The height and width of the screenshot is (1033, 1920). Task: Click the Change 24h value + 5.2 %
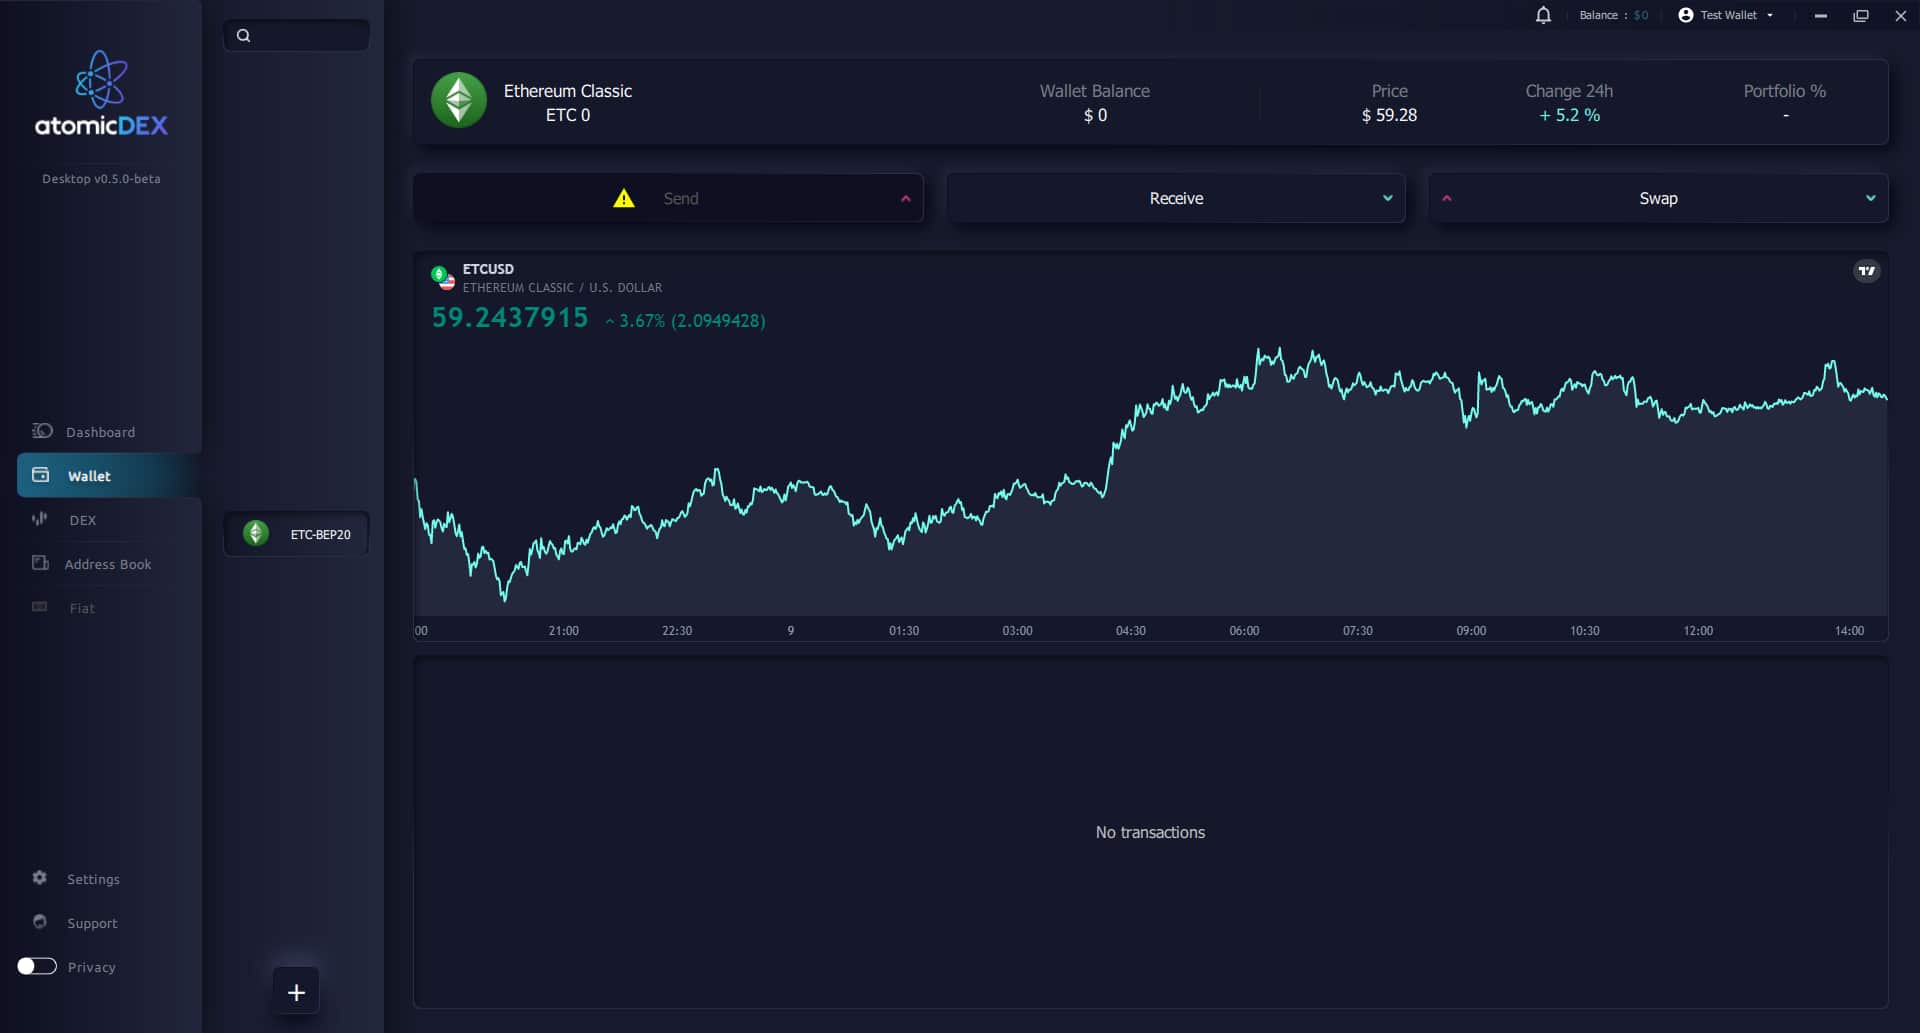pyautogui.click(x=1569, y=115)
